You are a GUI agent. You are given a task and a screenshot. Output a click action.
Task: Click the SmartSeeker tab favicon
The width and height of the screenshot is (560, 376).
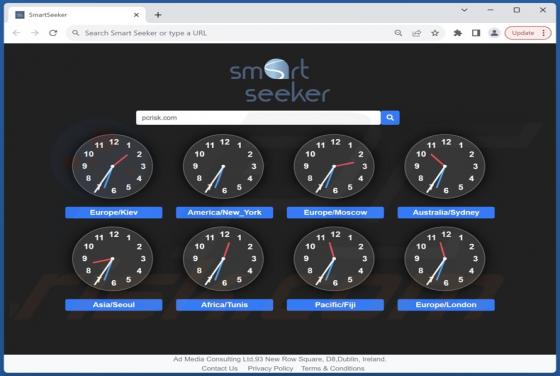(x=20, y=15)
